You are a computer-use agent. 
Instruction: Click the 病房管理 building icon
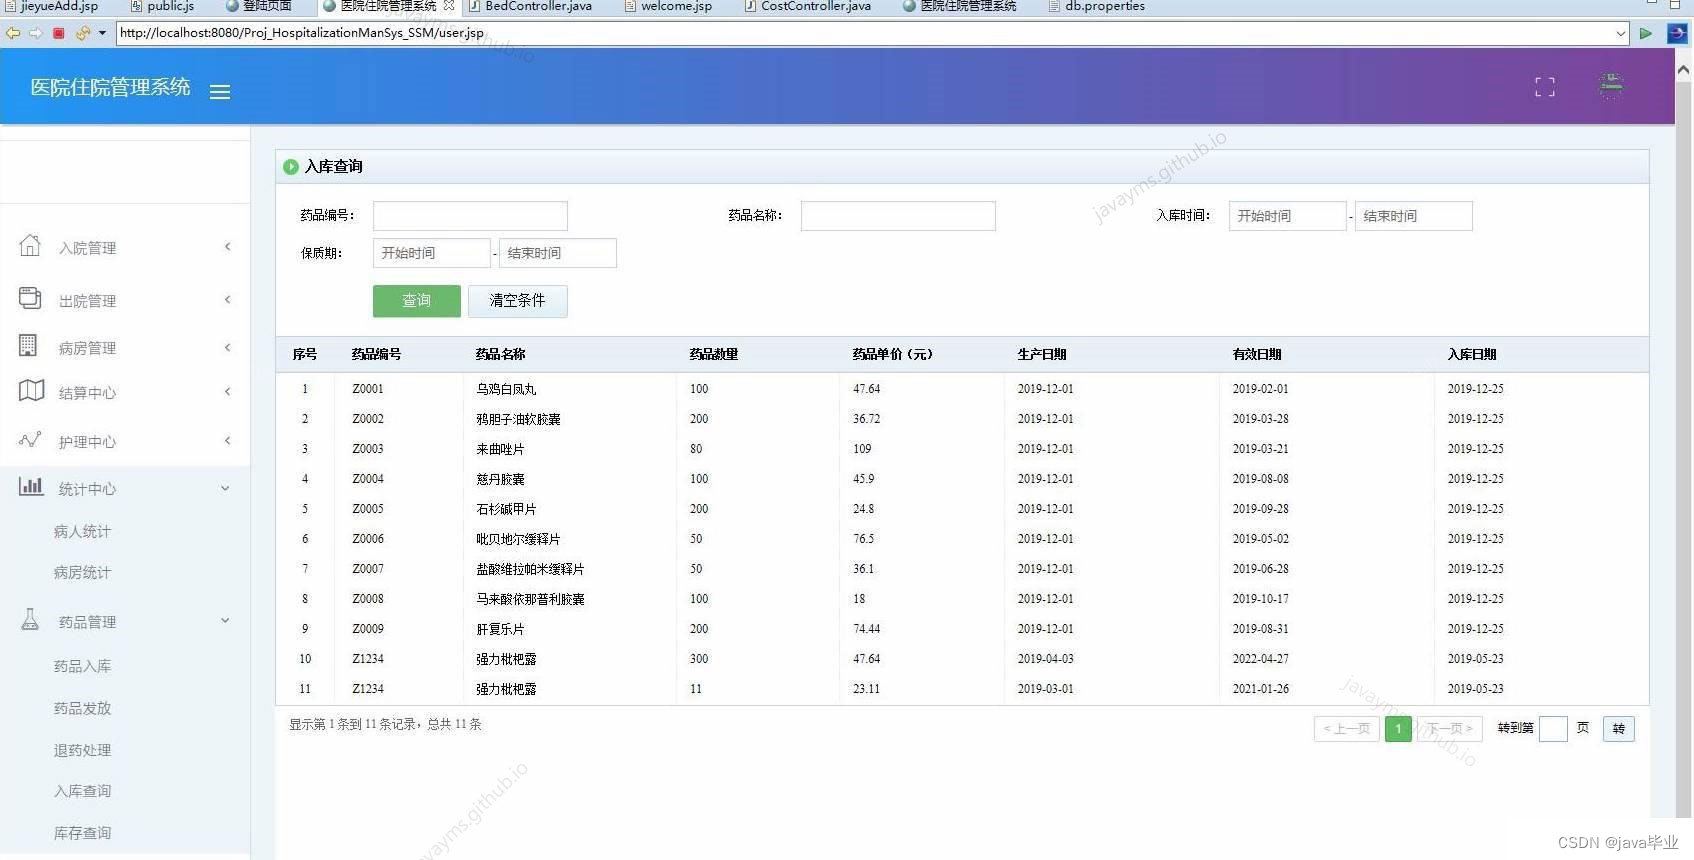coord(28,346)
